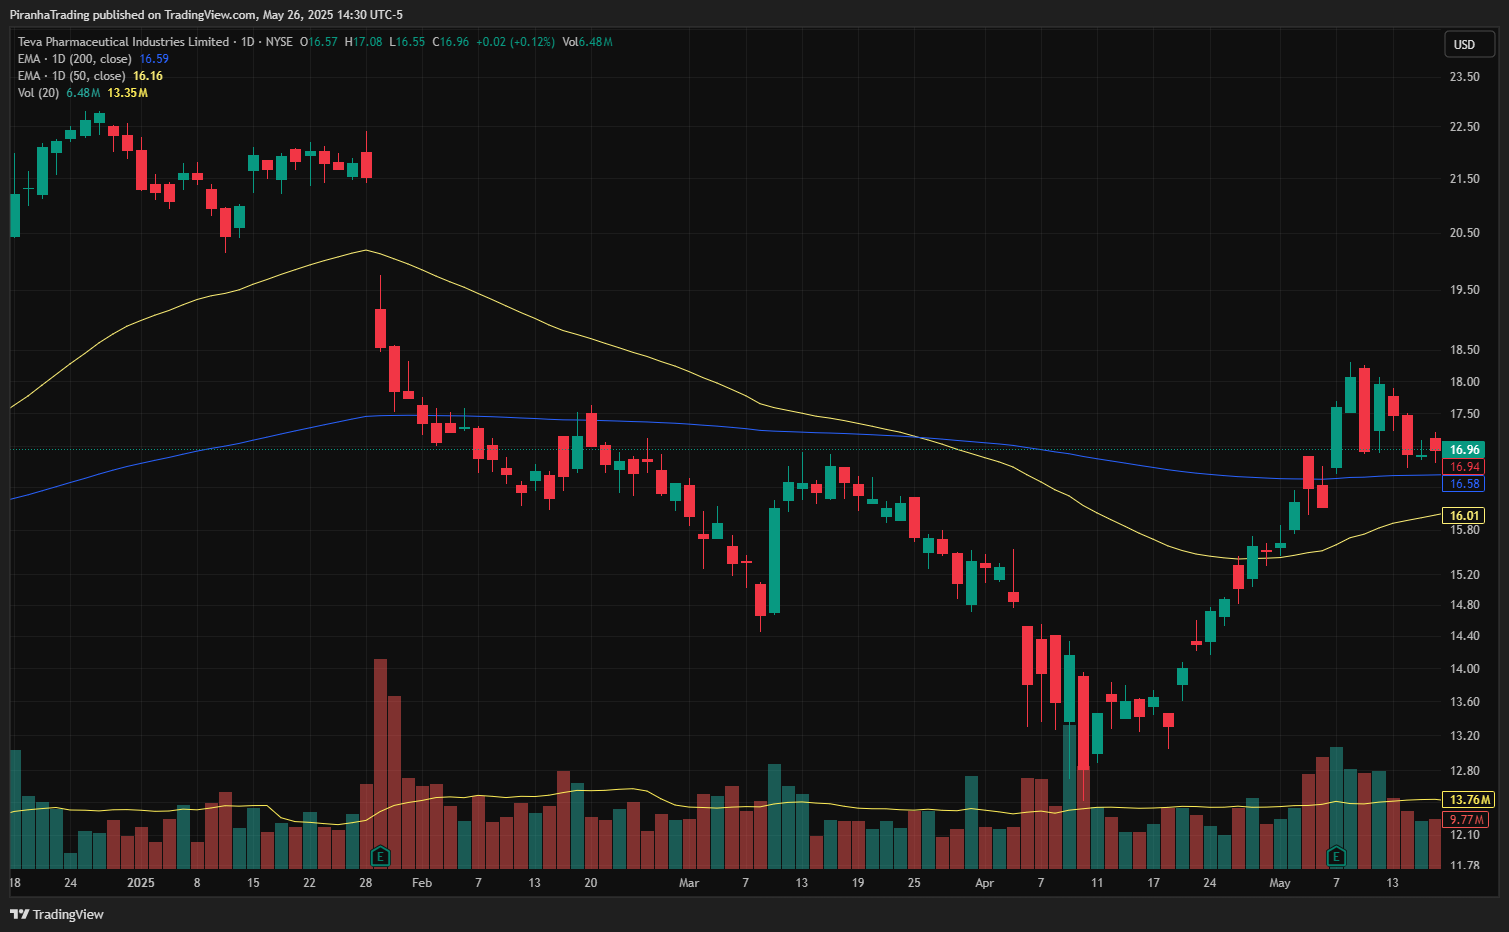Click the 17.50 price scale value

[1464, 414]
